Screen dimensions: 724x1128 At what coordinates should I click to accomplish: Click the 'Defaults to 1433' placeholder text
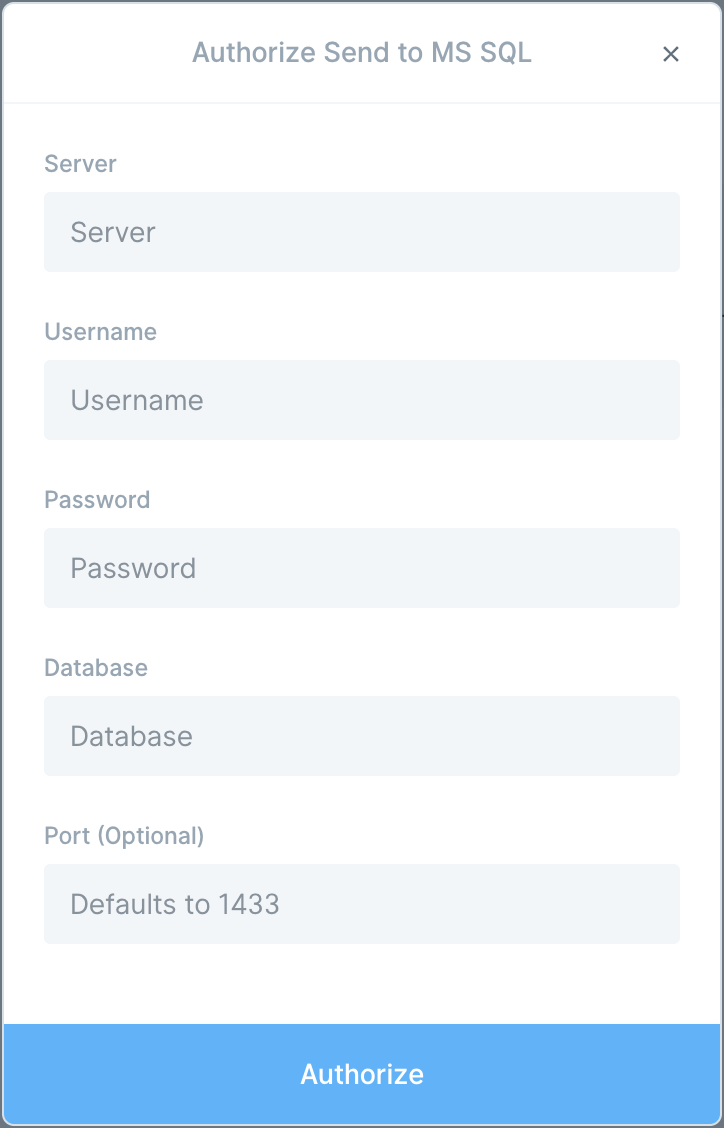click(175, 904)
